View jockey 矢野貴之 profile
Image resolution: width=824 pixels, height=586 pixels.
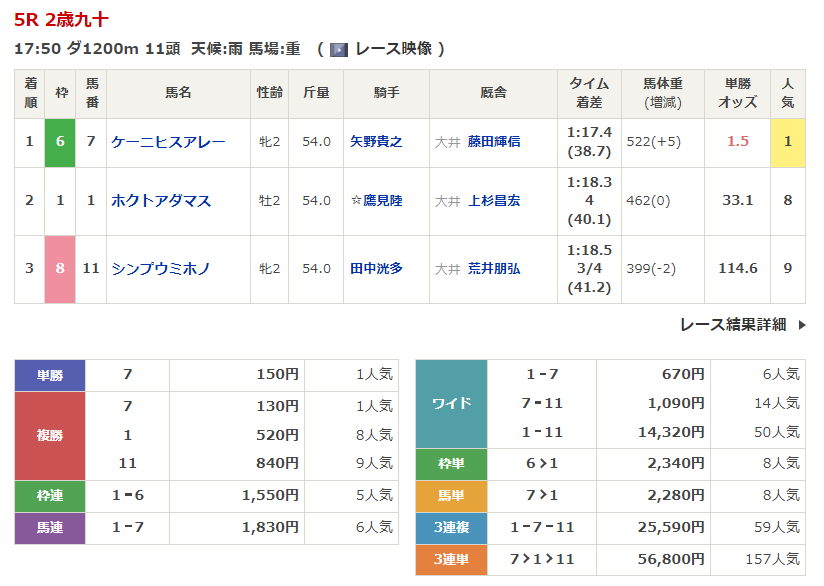click(376, 142)
